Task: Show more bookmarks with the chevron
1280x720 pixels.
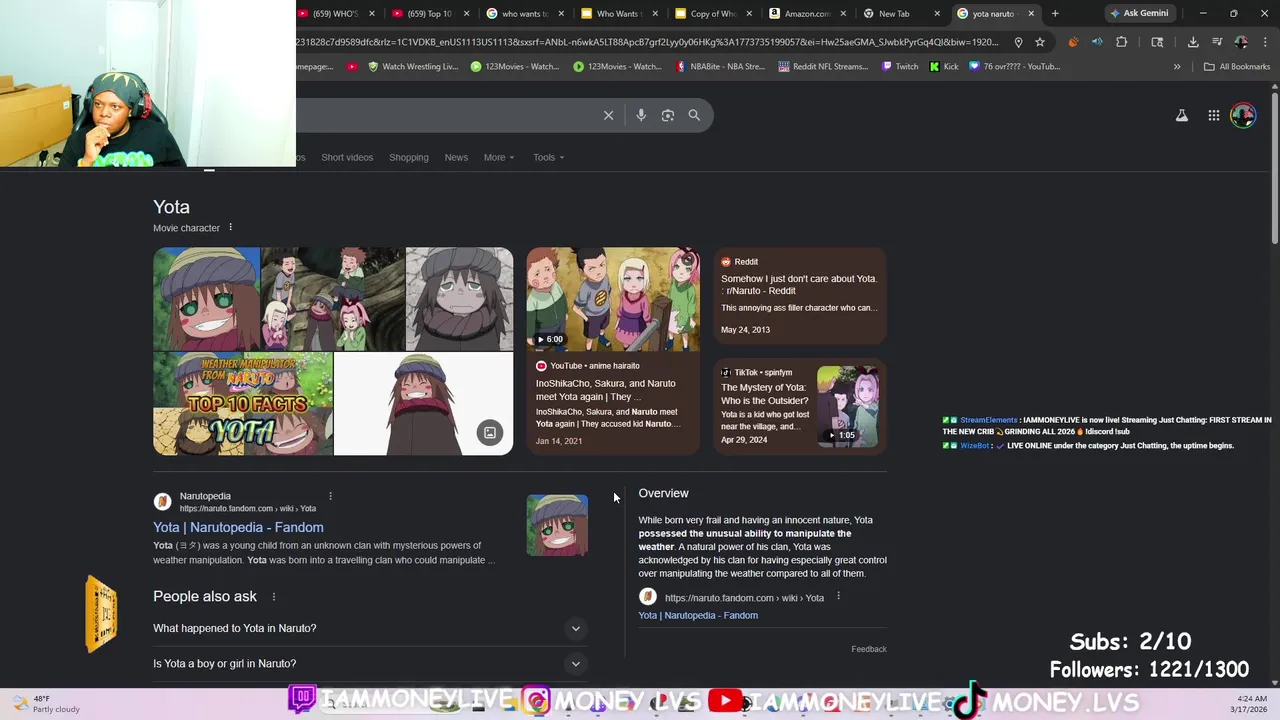Action: click(1177, 67)
